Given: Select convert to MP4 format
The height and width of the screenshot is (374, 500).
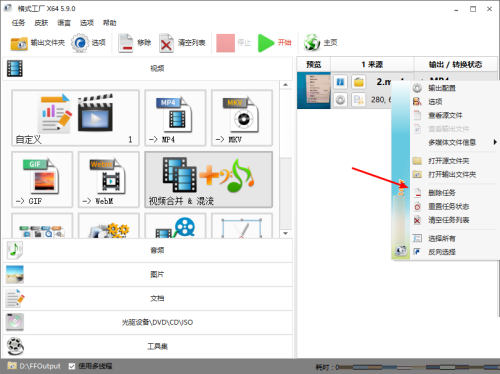Looking at the screenshot, I should coord(175,118).
